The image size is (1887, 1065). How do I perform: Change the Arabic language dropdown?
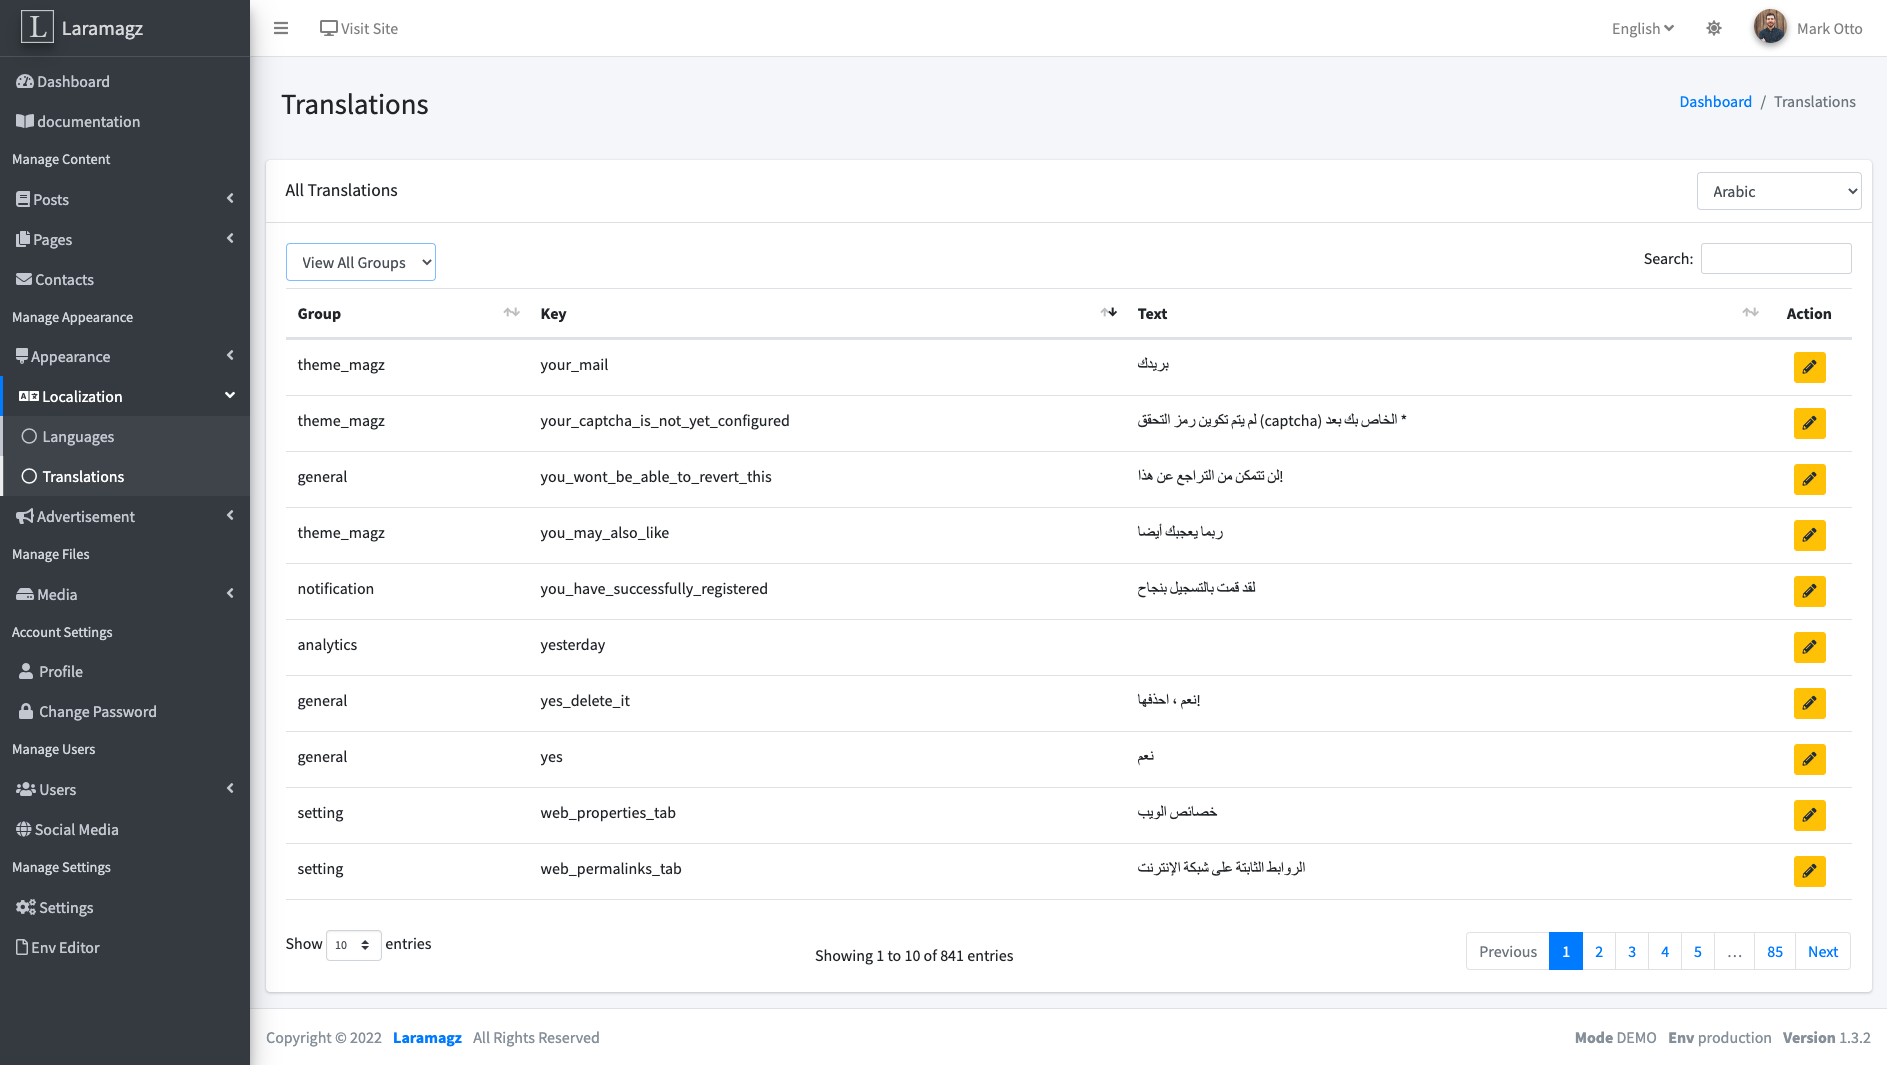pyautogui.click(x=1778, y=190)
